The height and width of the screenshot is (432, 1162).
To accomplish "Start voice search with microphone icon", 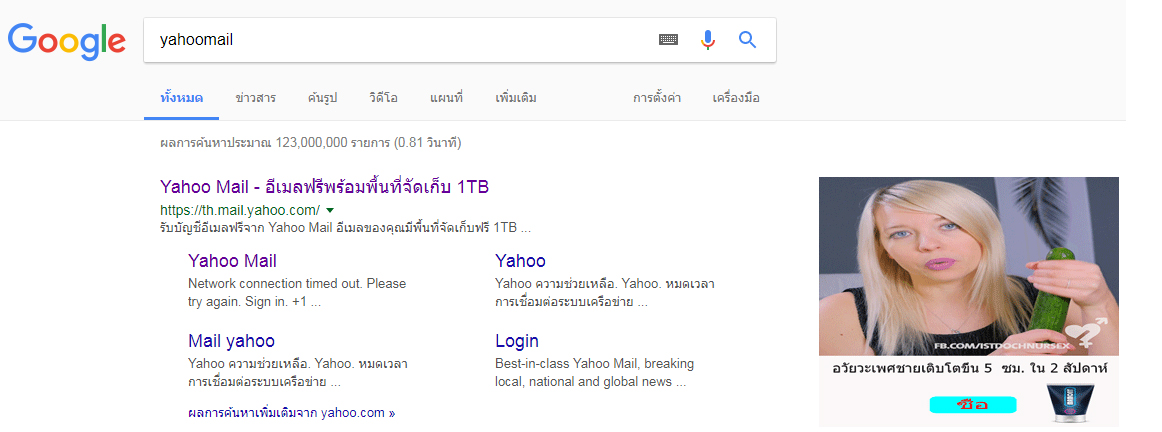I will tap(708, 40).
